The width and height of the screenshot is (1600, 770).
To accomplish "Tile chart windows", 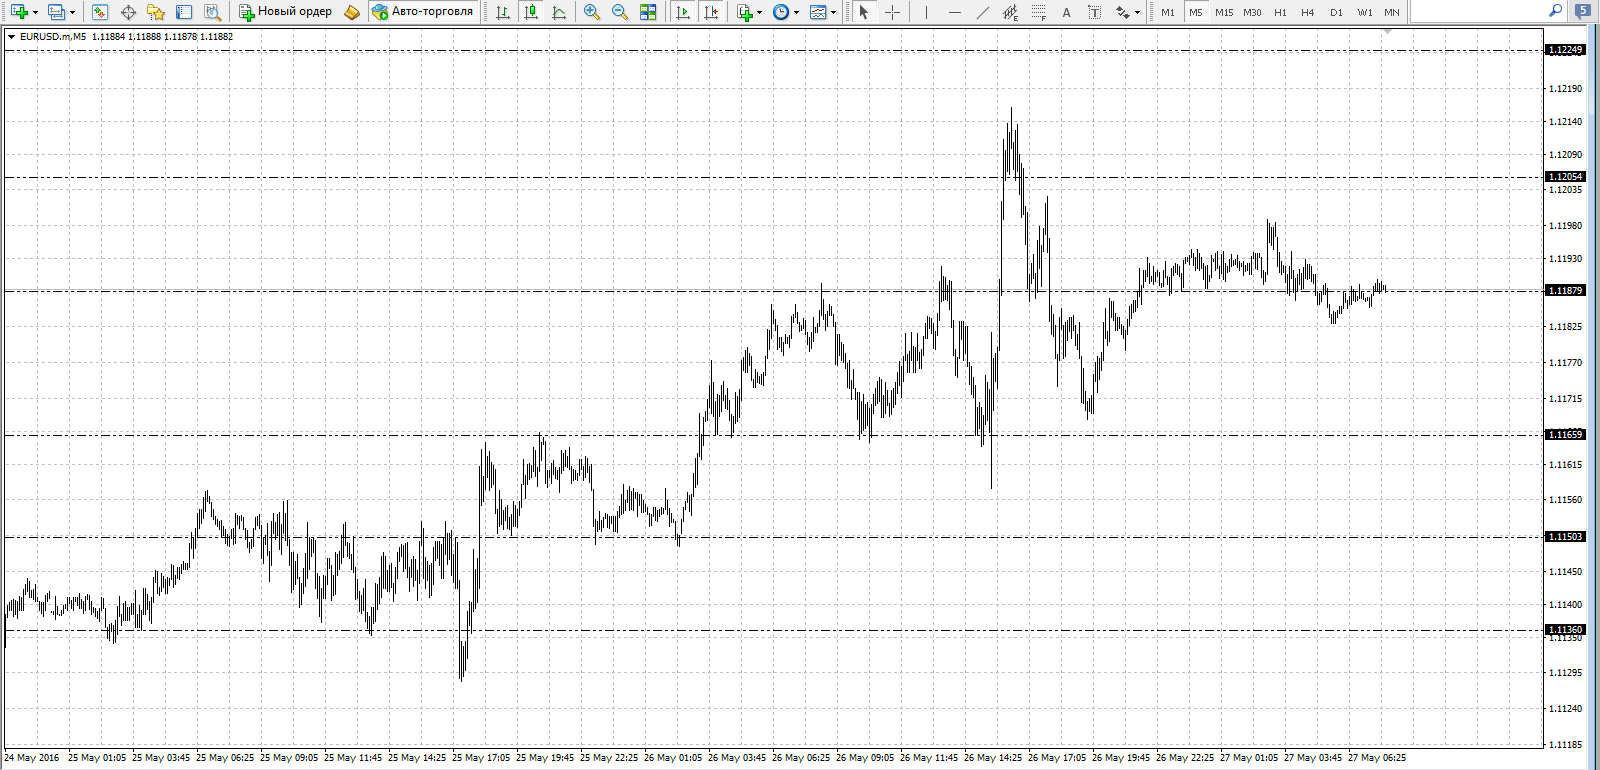I will click(x=648, y=12).
